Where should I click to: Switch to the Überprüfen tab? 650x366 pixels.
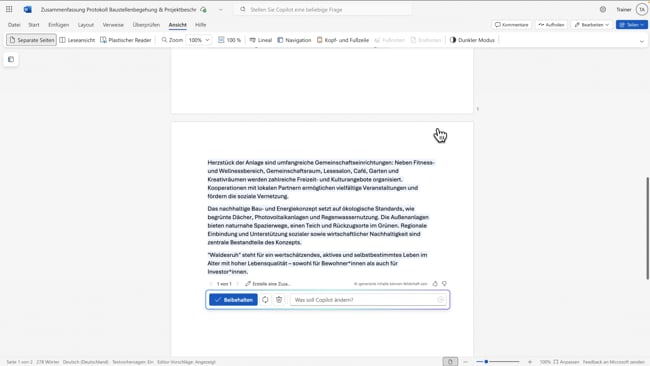(146, 25)
